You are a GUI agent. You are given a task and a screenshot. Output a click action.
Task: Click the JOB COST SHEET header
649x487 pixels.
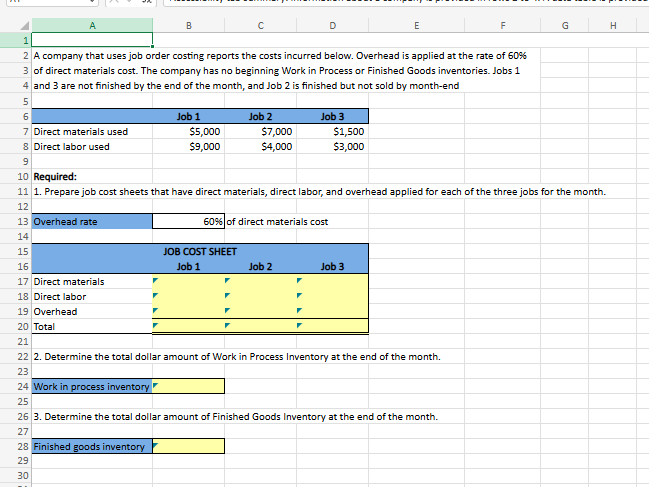[x=200, y=252]
